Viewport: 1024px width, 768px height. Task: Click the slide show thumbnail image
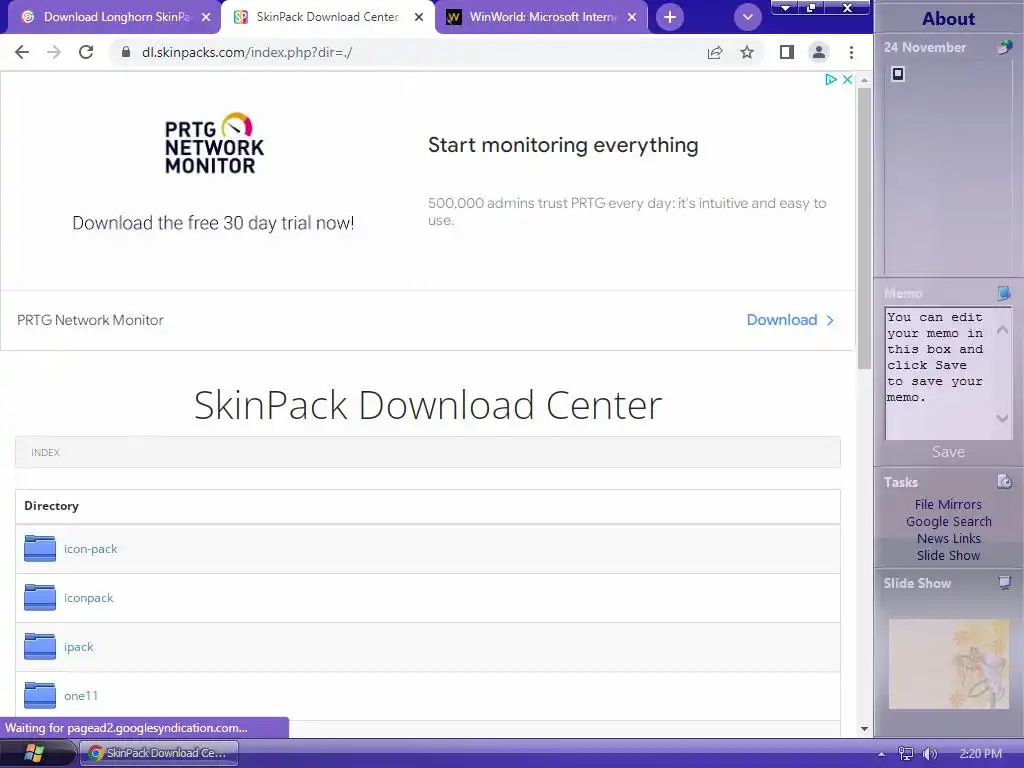[x=949, y=664]
